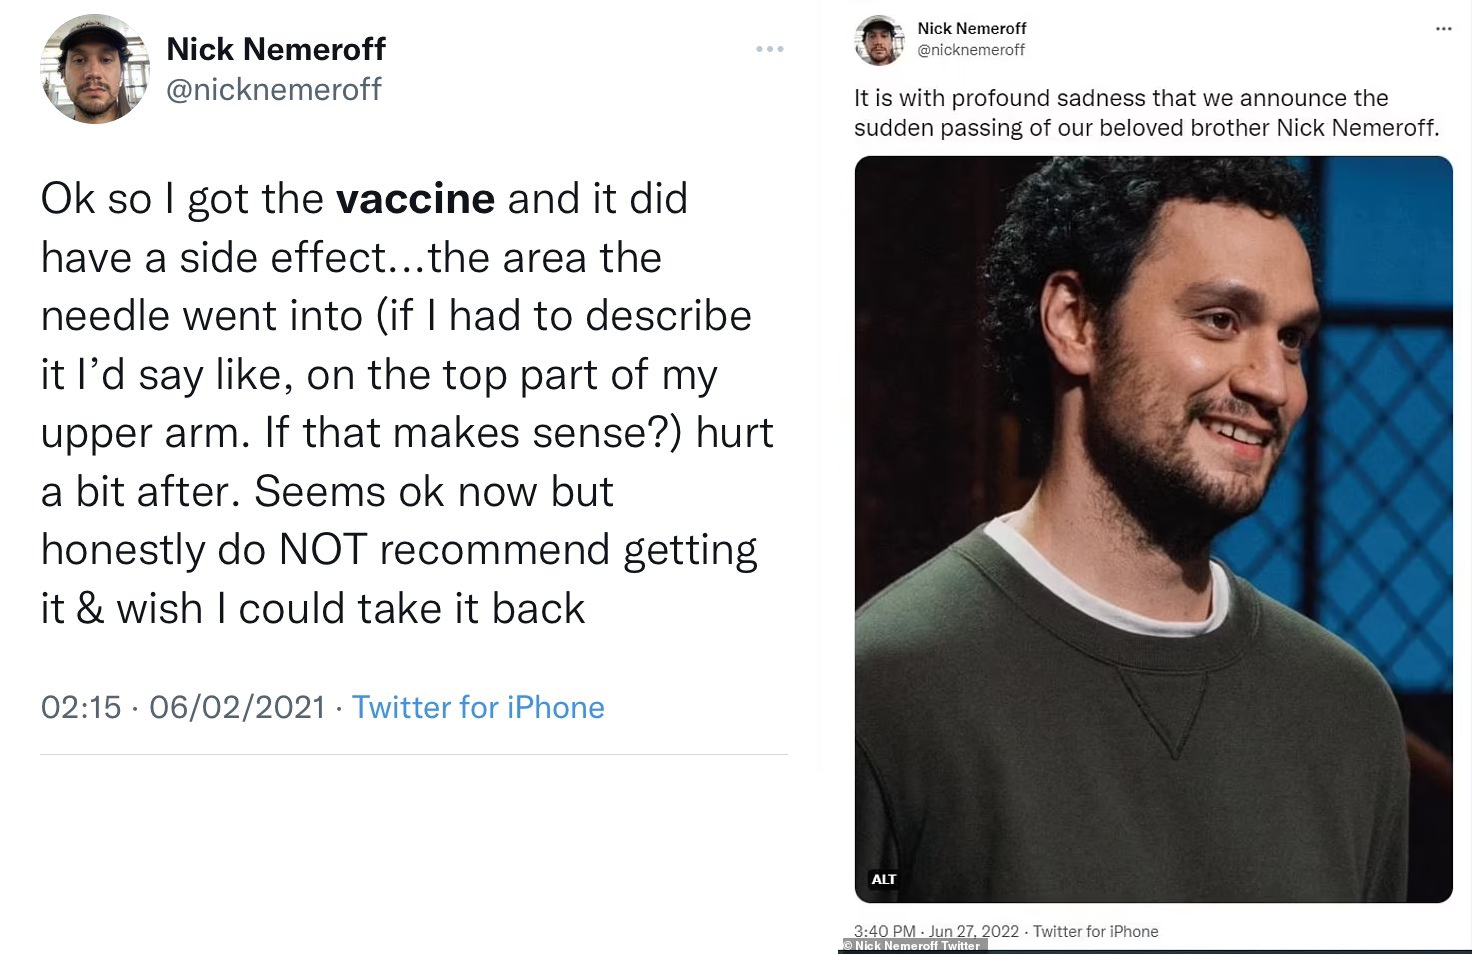
Task: Click the small Nick Nemeroff name above the announcement
Action: tap(972, 28)
